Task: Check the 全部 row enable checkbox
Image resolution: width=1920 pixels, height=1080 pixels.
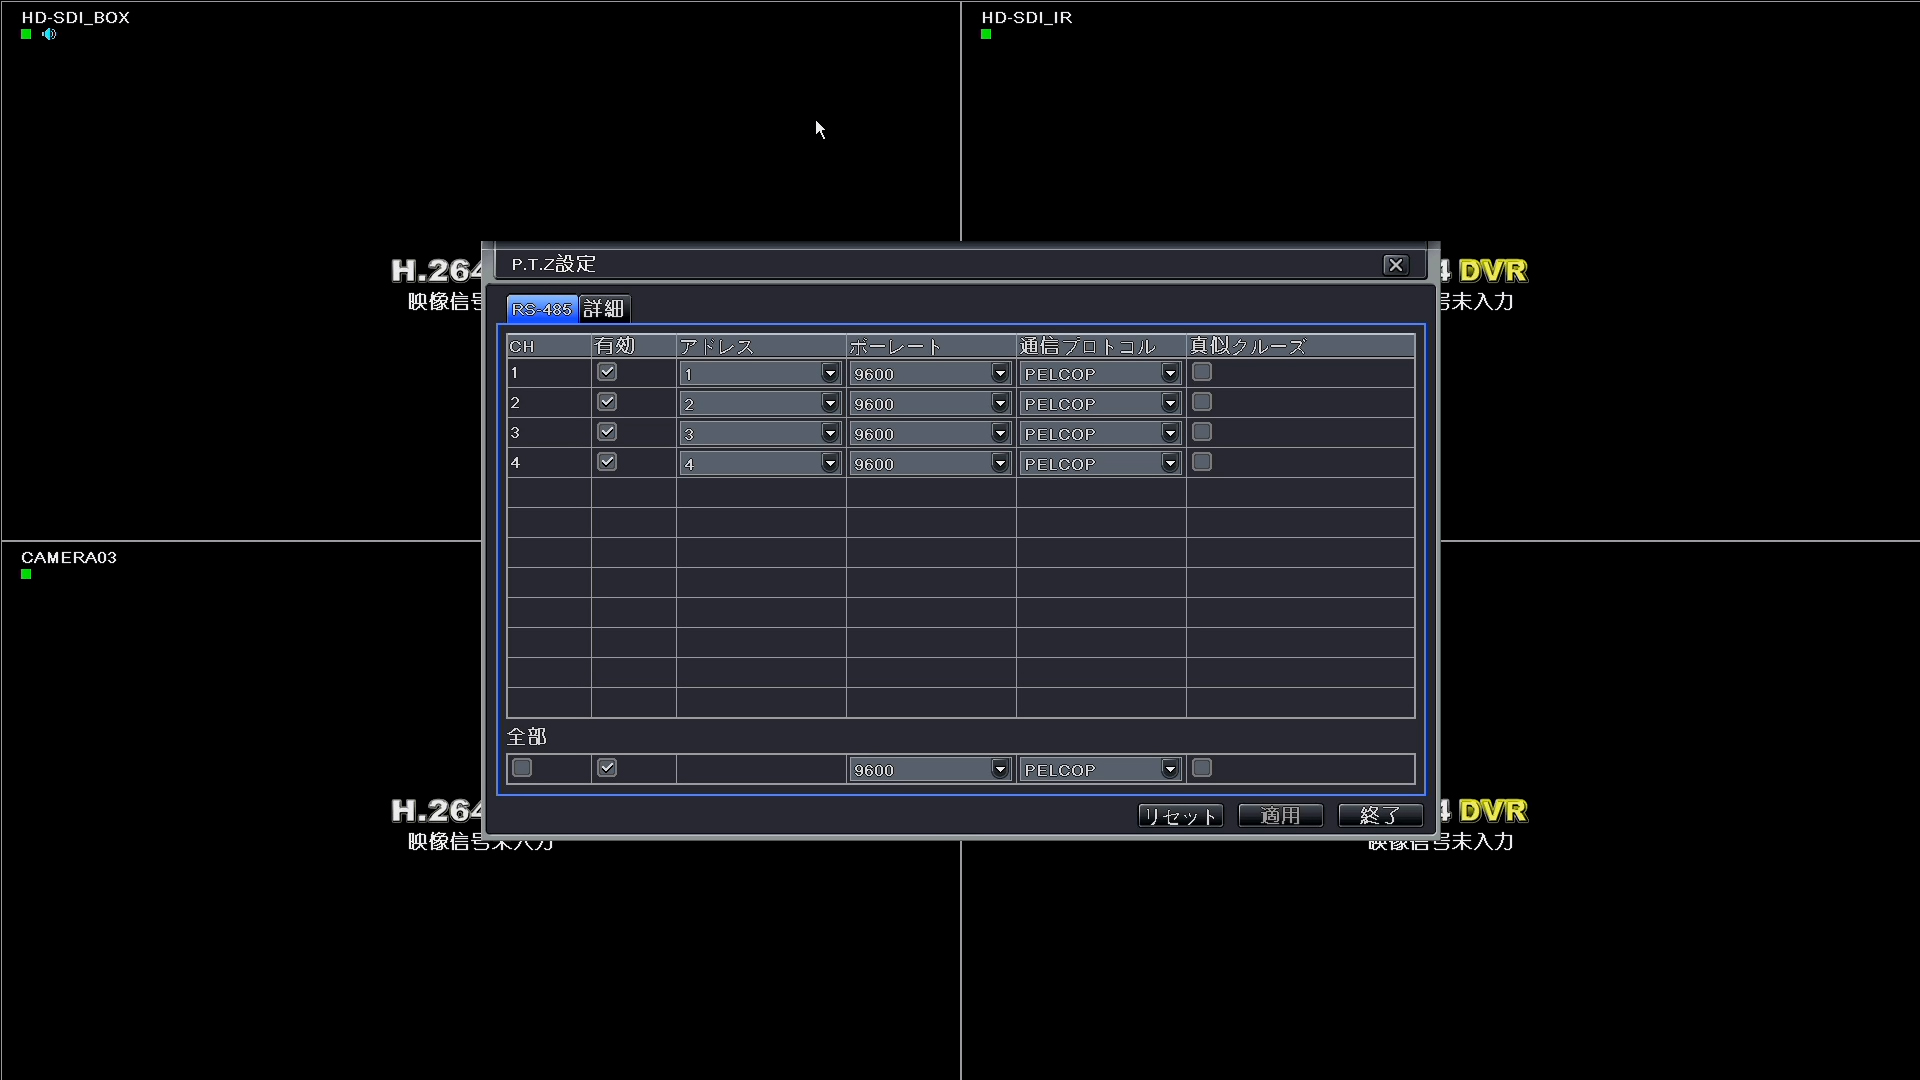Action: [606, 767]
